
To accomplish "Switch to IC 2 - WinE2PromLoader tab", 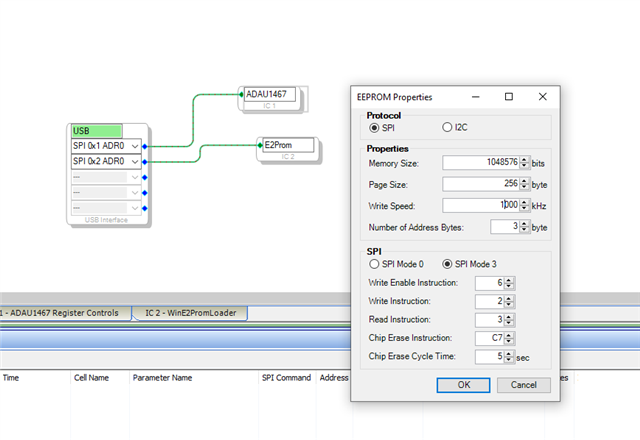I will pos(191,313).
